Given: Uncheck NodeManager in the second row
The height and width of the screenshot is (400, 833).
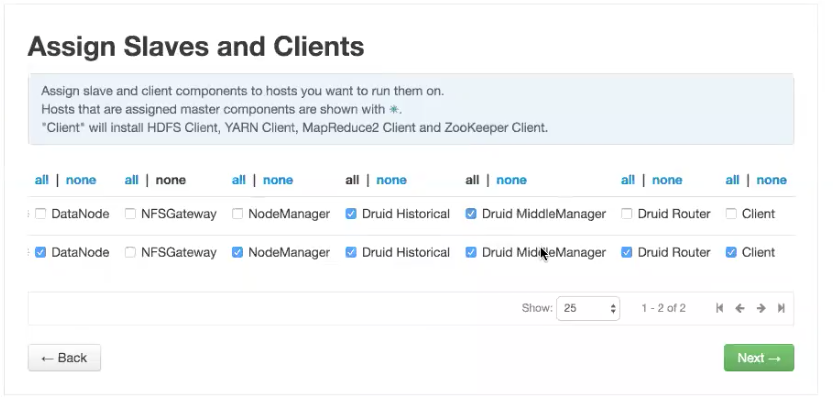Looking at the screenshot, I should 238,253.
